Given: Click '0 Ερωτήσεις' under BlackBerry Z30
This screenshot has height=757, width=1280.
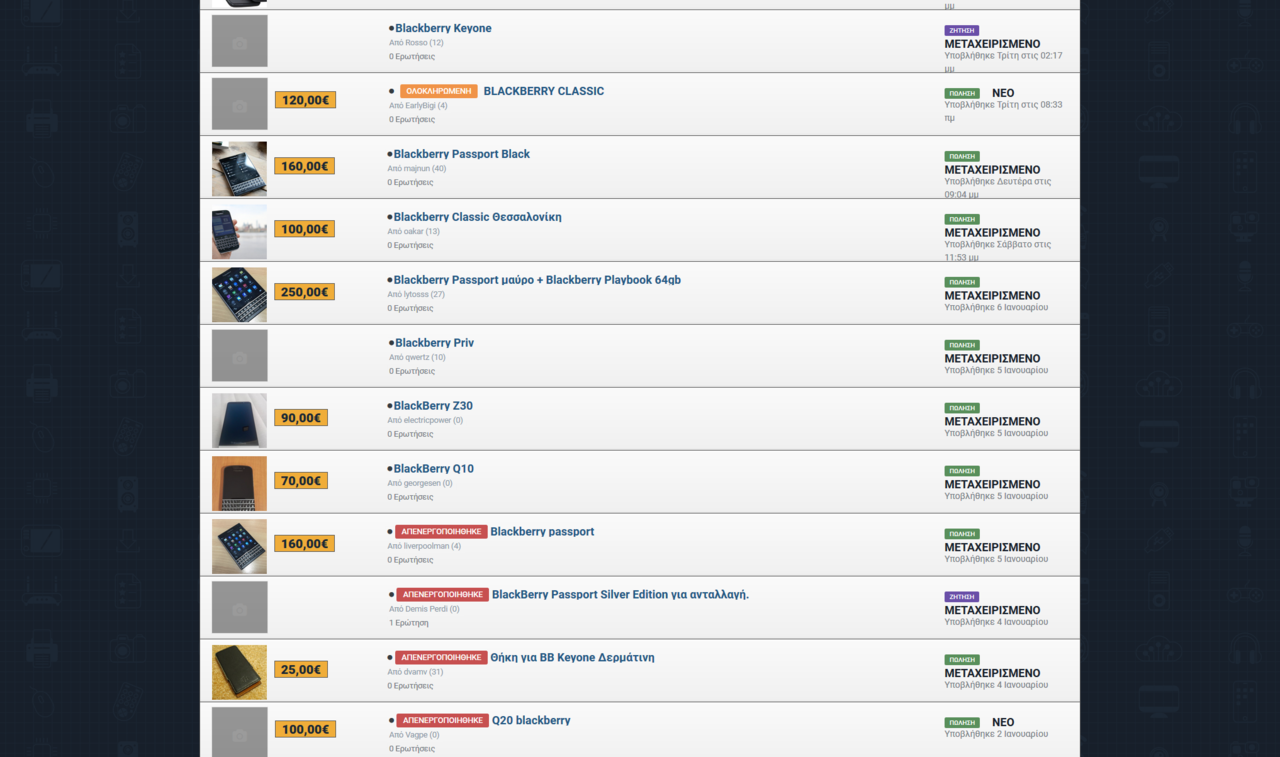Looking at the screenshot, I should [x=410, y=434].
